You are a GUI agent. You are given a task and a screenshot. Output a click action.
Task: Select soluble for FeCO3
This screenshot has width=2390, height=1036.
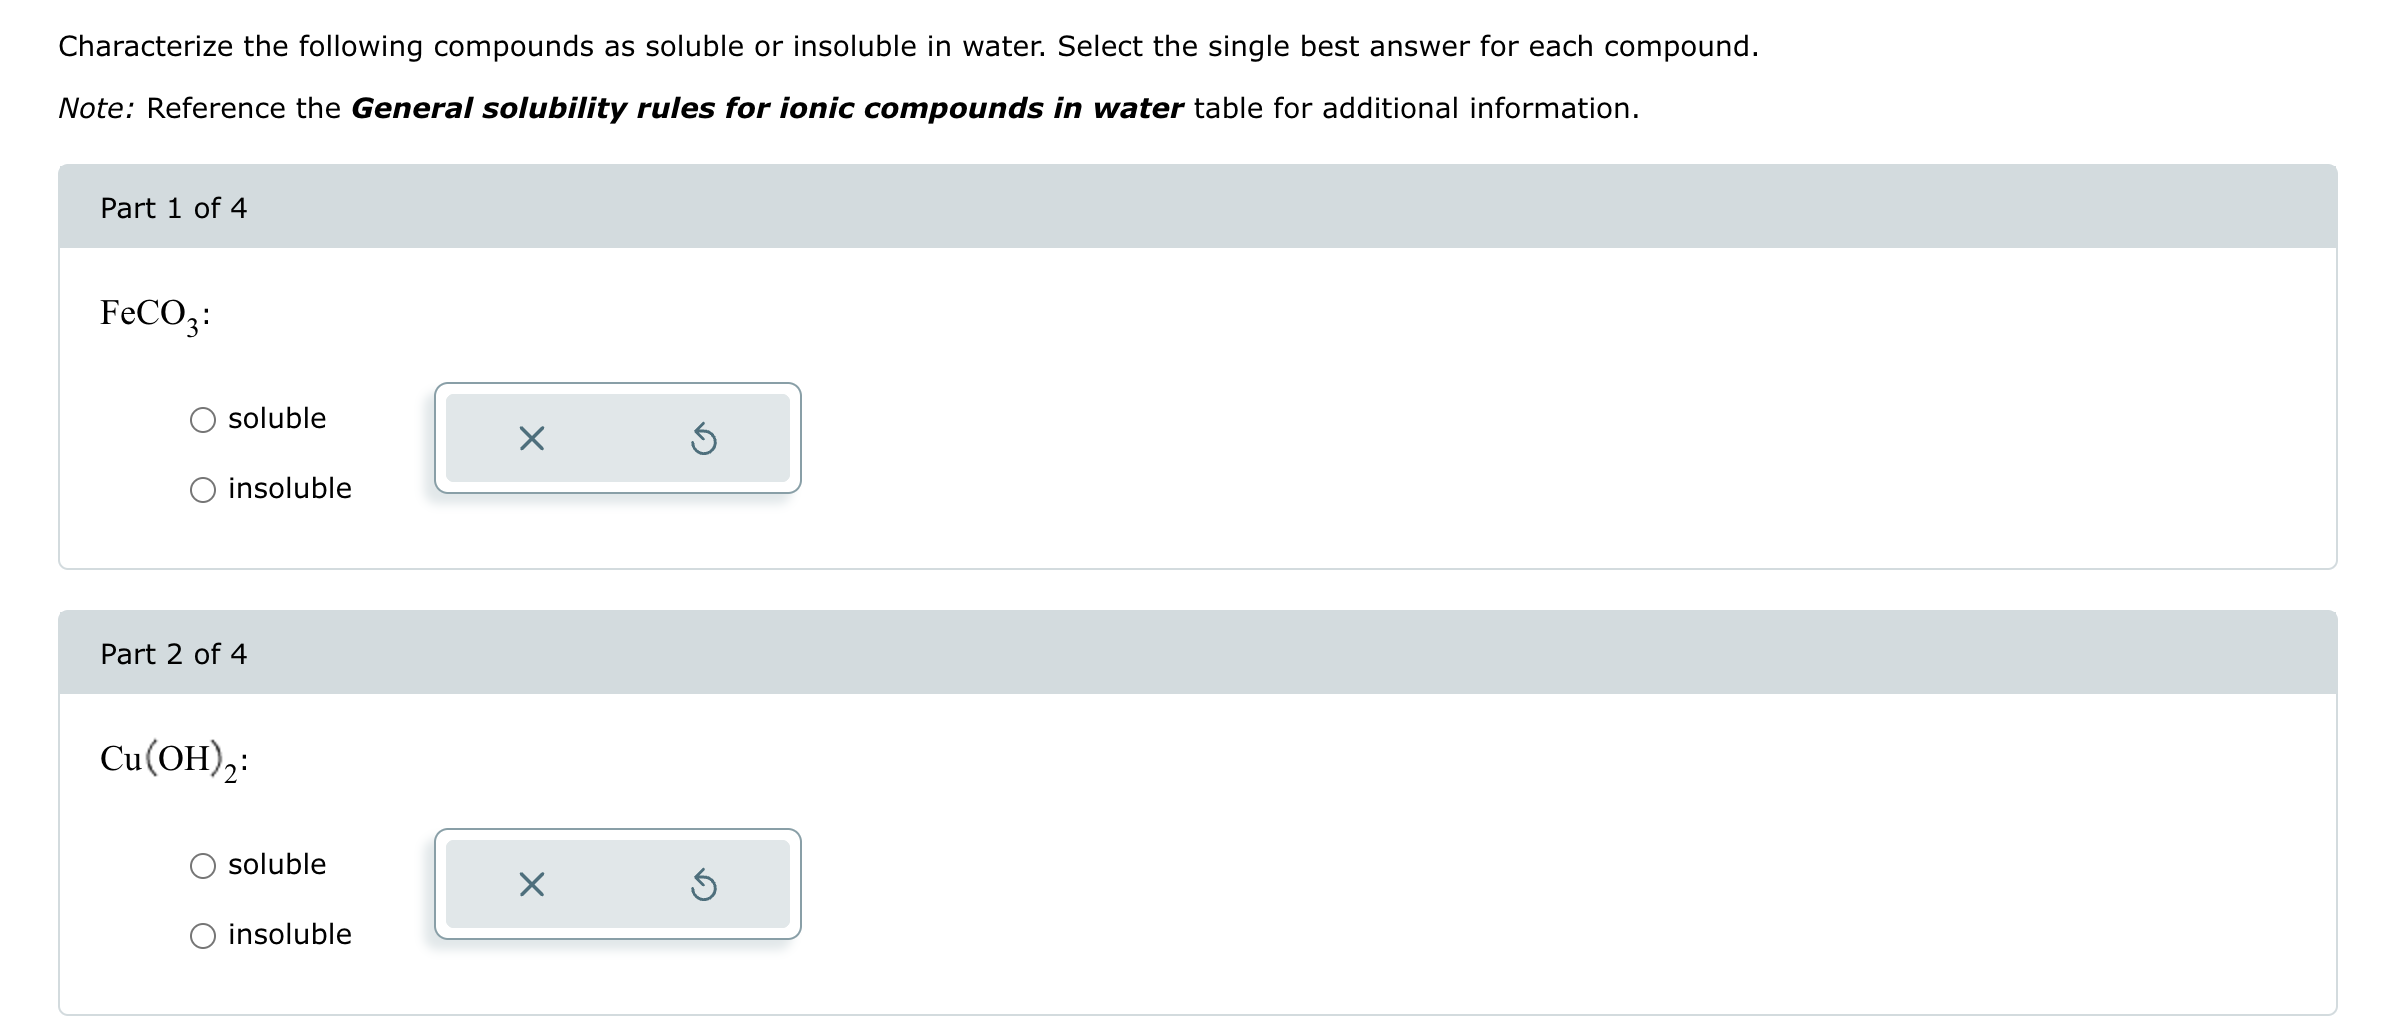(203, 419)
